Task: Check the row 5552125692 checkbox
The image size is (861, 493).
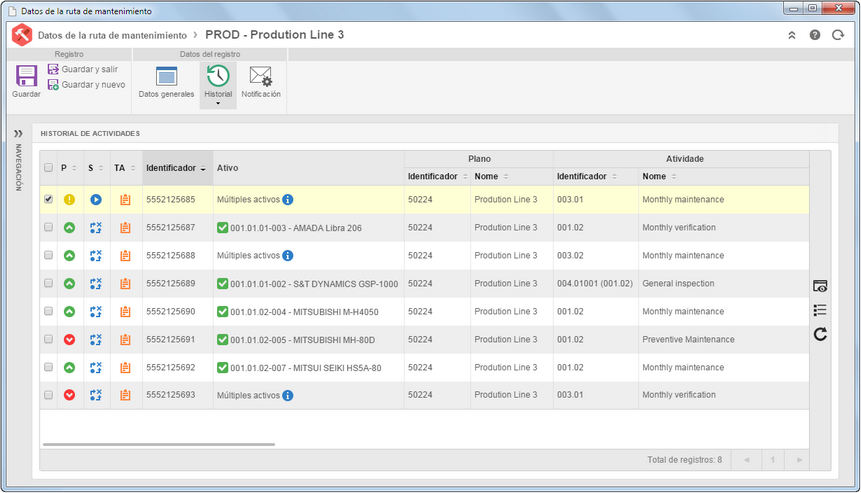Action: coord(48,367)
